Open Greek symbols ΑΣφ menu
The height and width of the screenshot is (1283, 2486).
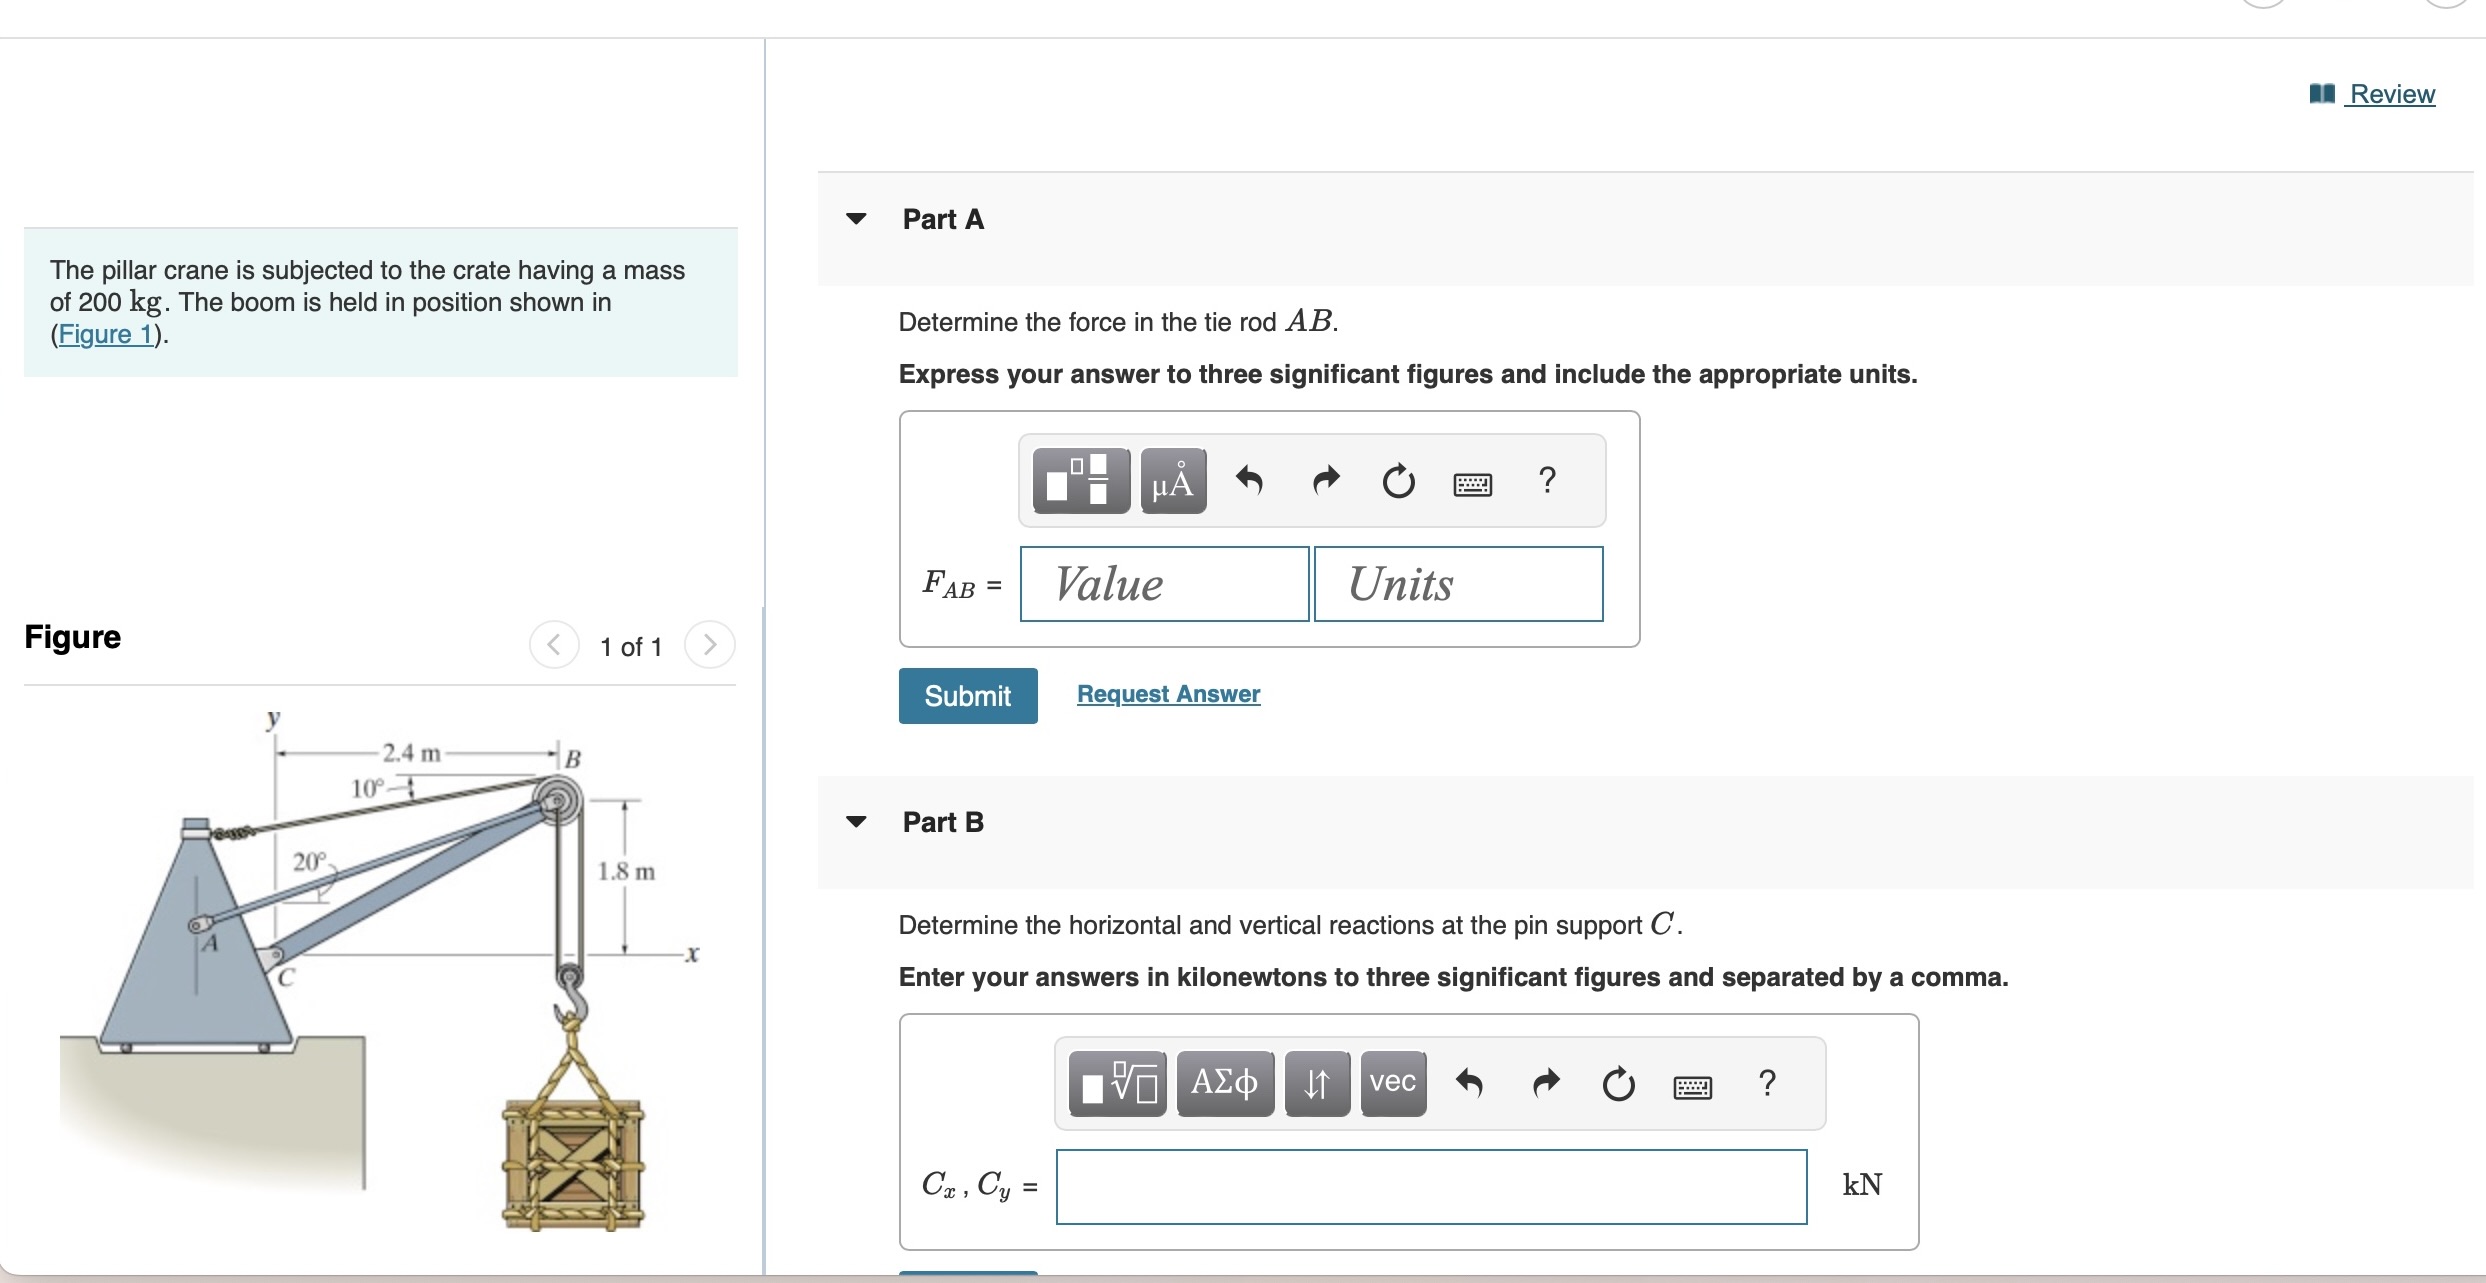(1225, 1084)
